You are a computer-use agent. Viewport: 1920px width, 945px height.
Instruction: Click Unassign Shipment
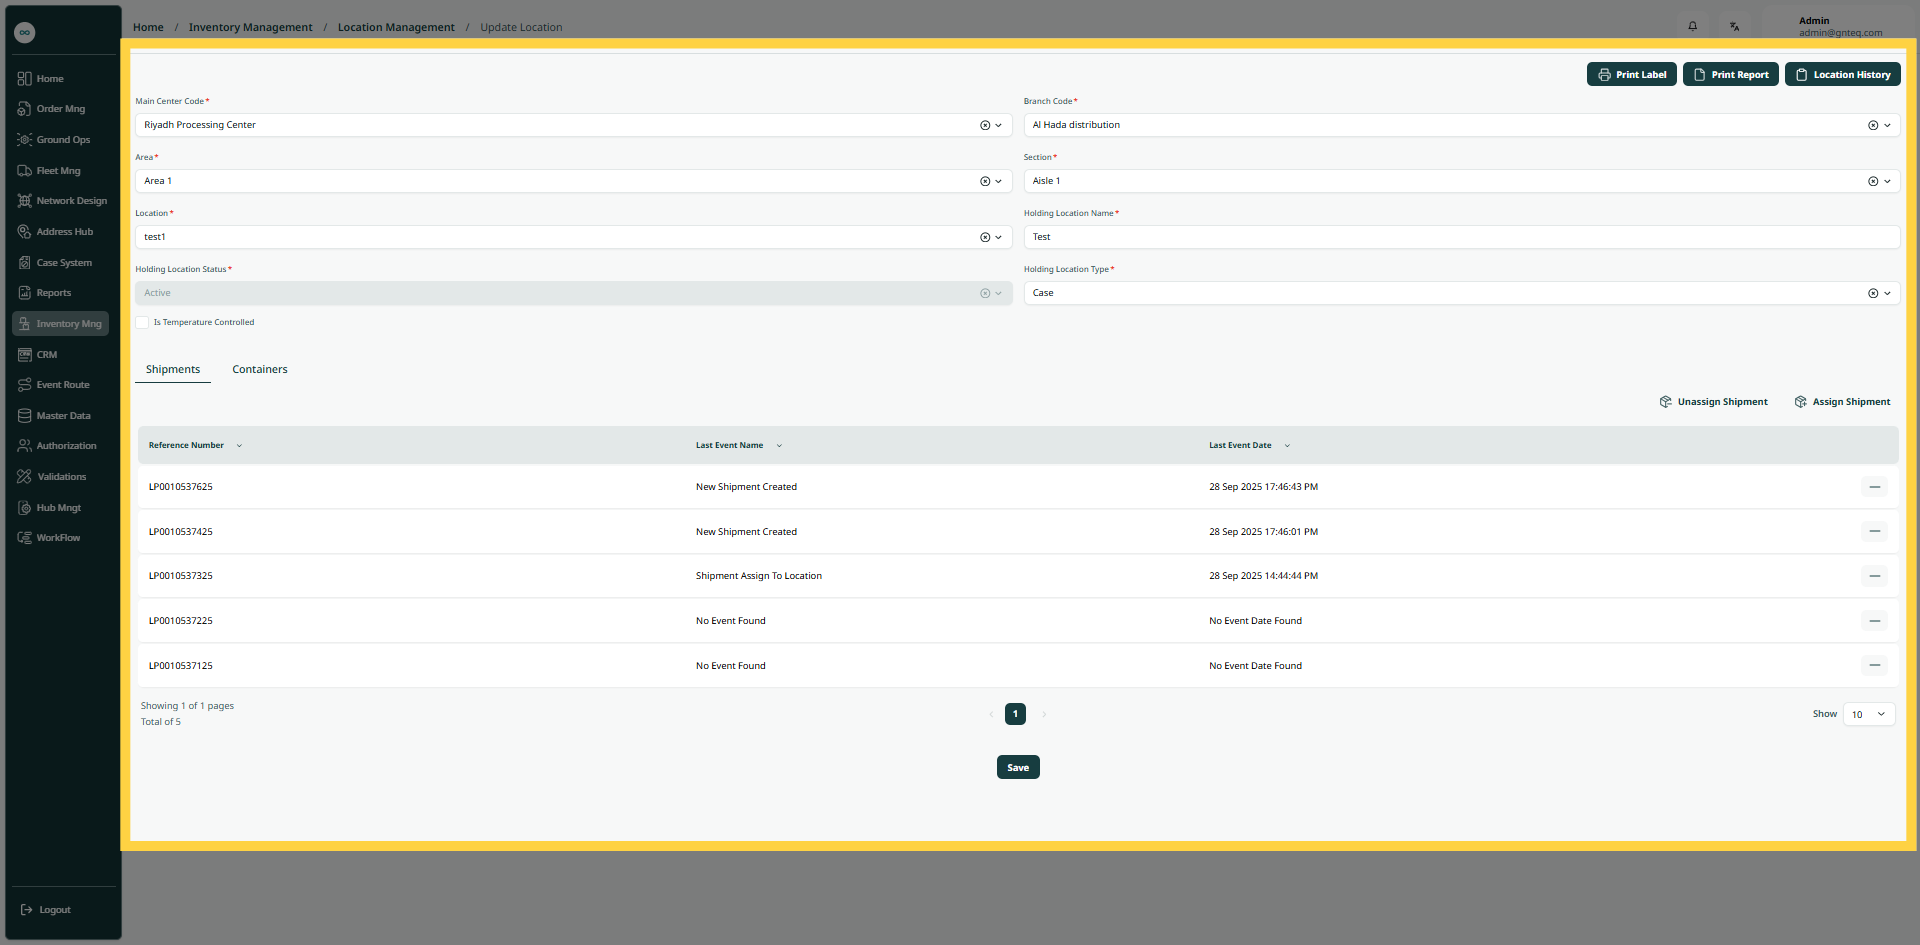point(1713,402)
